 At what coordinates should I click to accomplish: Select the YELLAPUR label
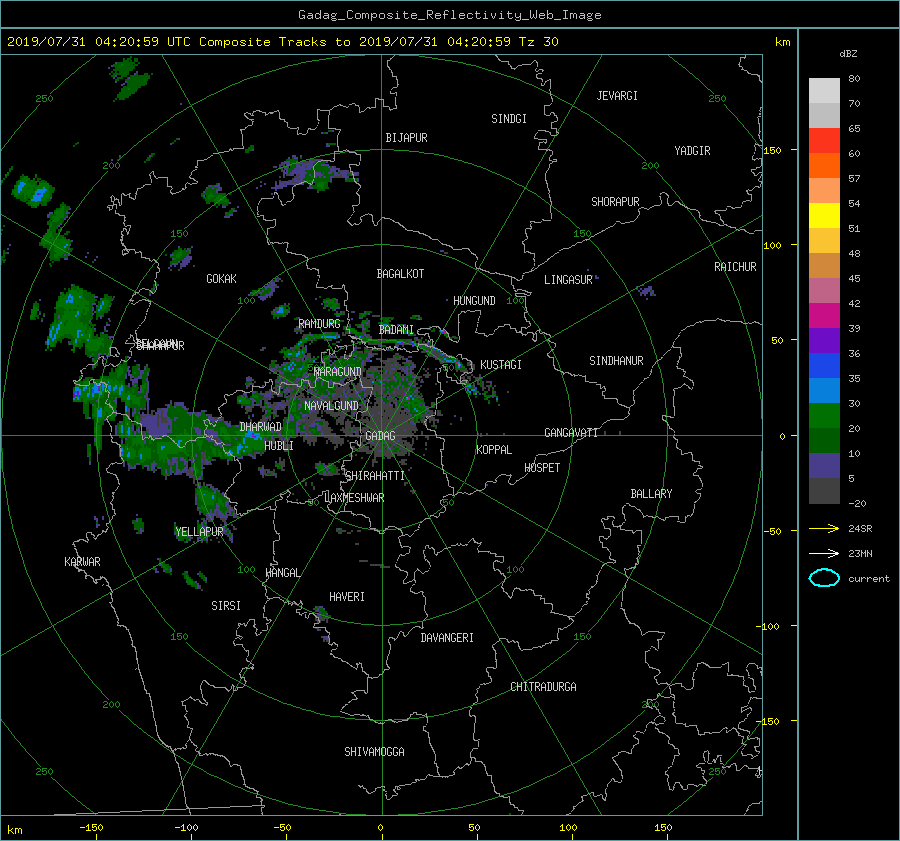point(199,532)
